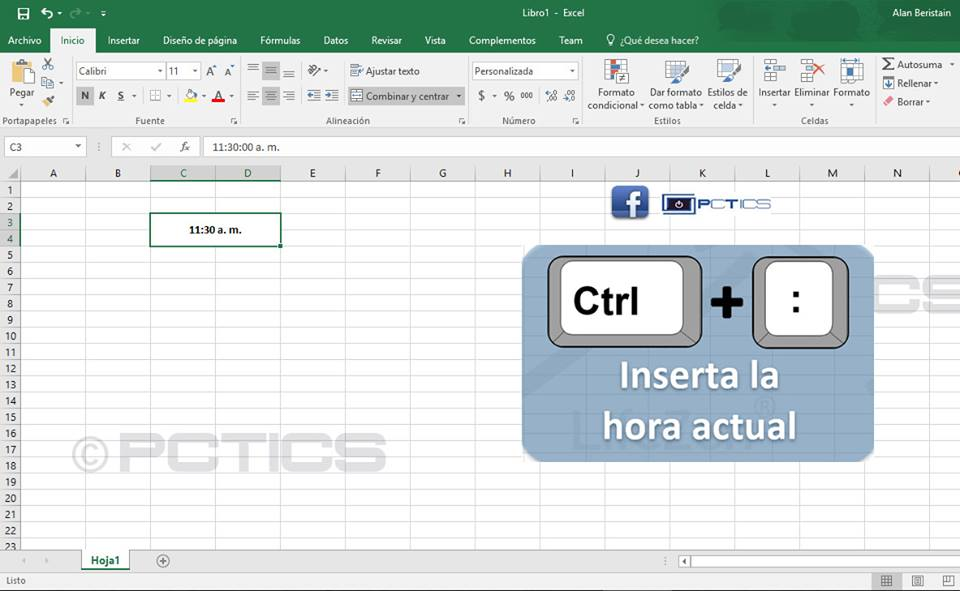Increase font size with large A icon
The height and width of the screenshot is (591, 960).
[211, 71]
